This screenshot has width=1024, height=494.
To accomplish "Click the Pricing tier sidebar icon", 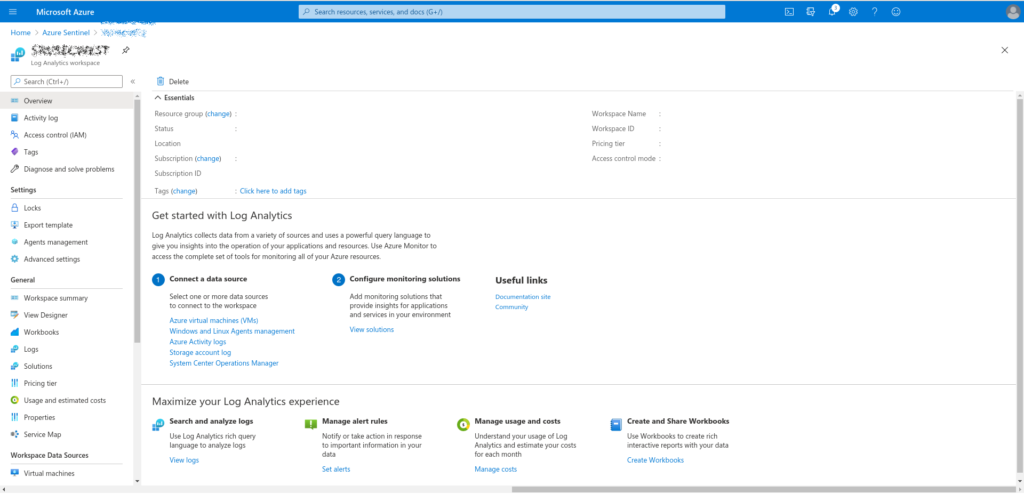I will [14, 383].
